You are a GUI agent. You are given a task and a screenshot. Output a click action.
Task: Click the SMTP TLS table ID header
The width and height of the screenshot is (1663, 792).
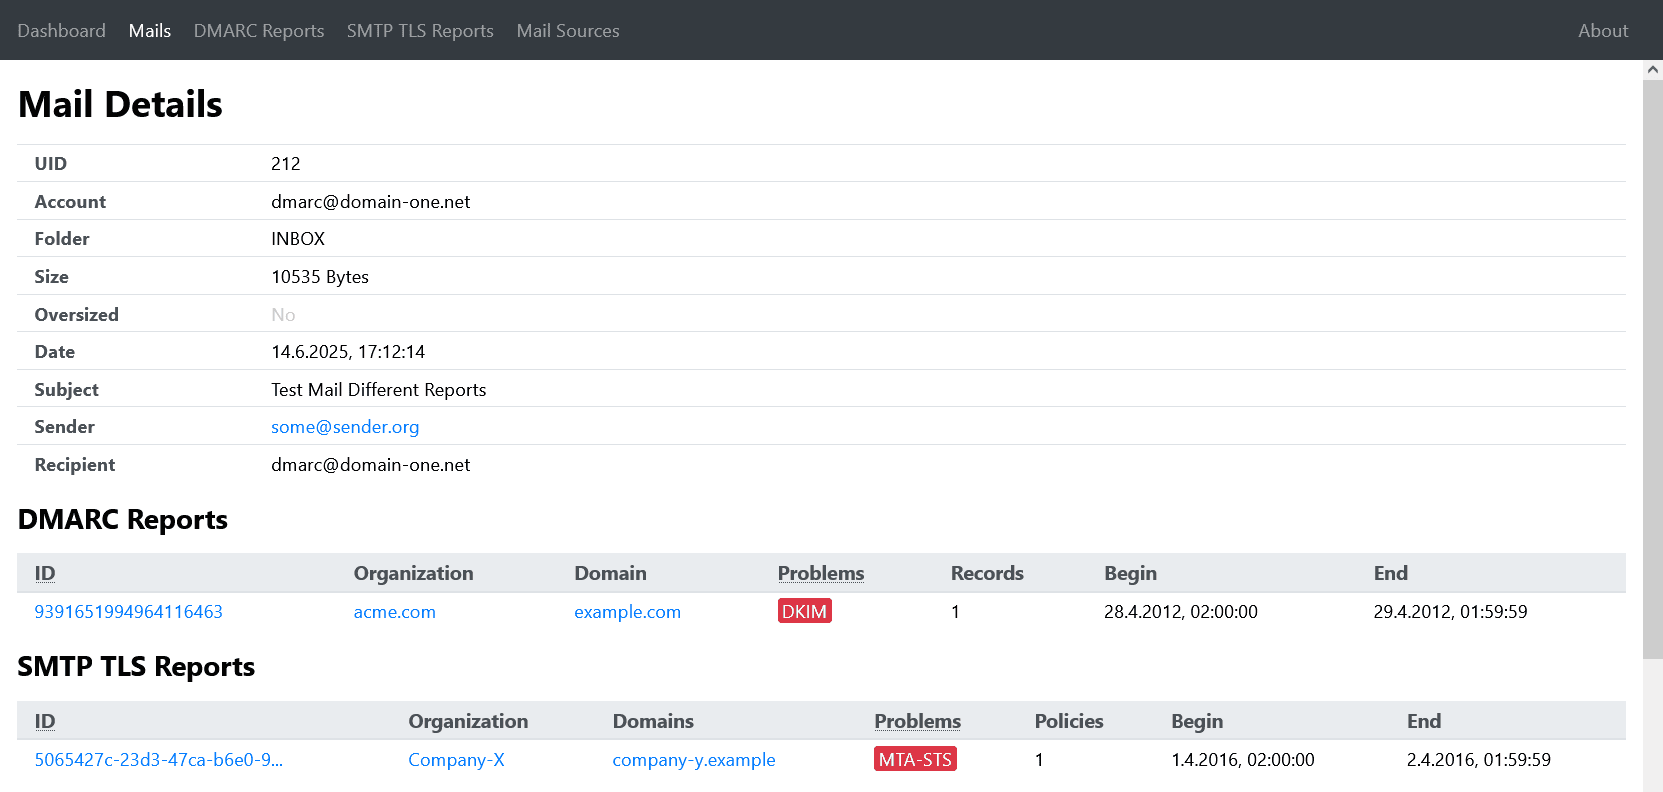pos(45,721)
